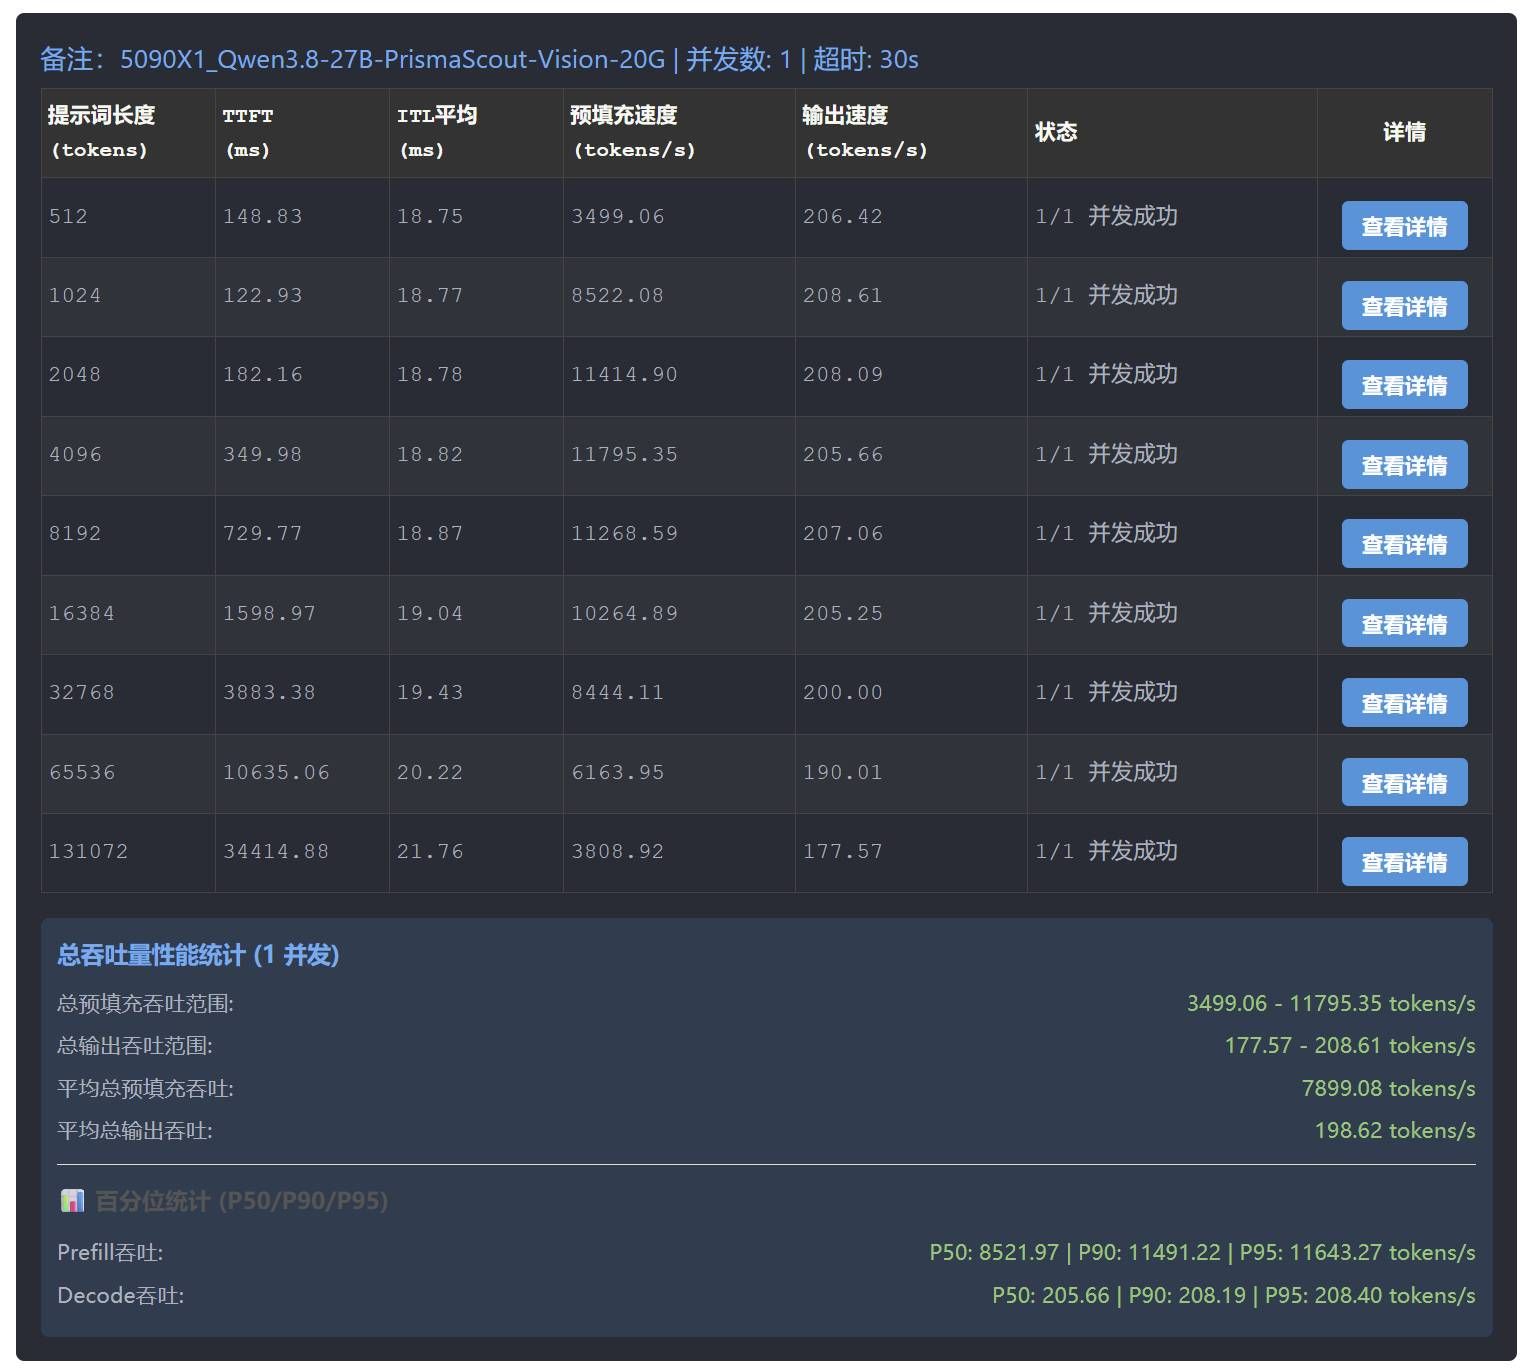This screenshot has height=1372, width=1524.
Task: Click prefill speed value 6163.95
Action: coord(617,772)
